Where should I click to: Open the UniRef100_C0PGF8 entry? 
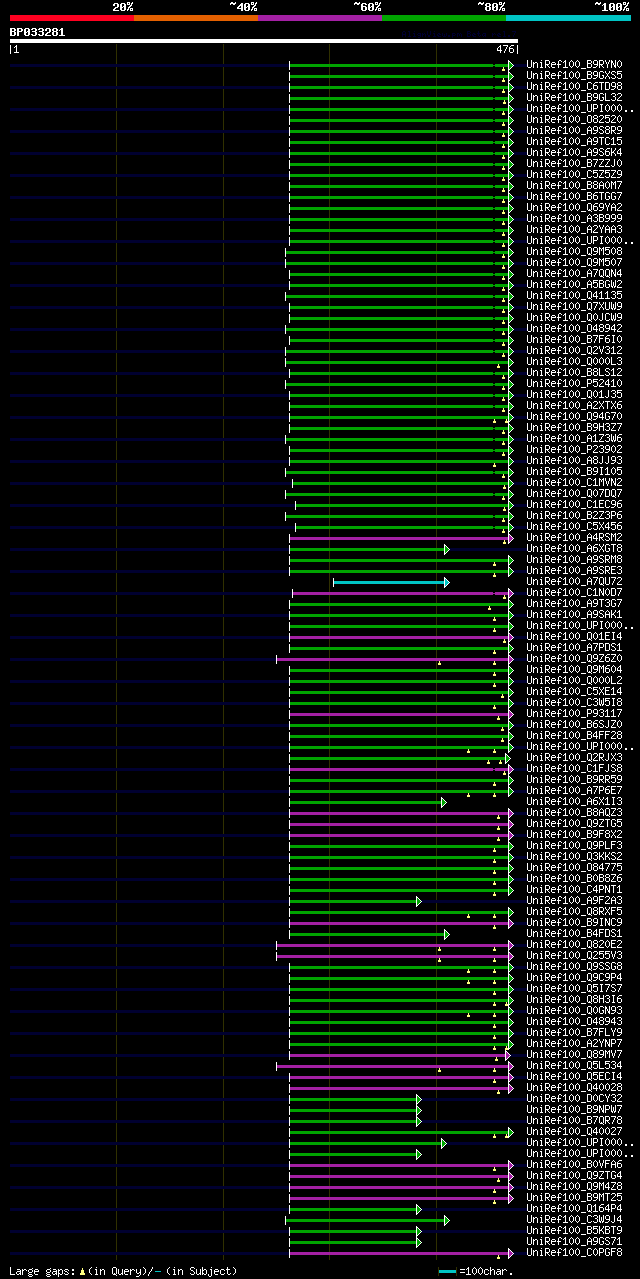574,1253
